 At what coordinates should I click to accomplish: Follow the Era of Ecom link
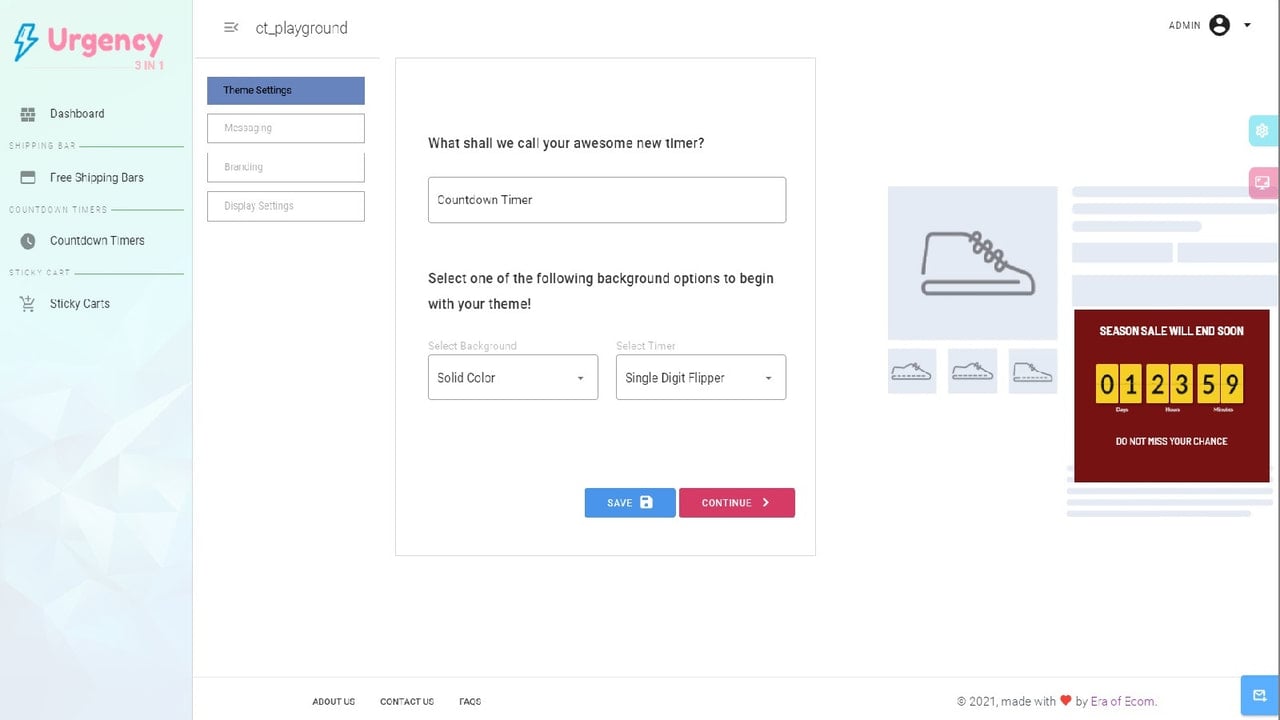coord(1122,701)
